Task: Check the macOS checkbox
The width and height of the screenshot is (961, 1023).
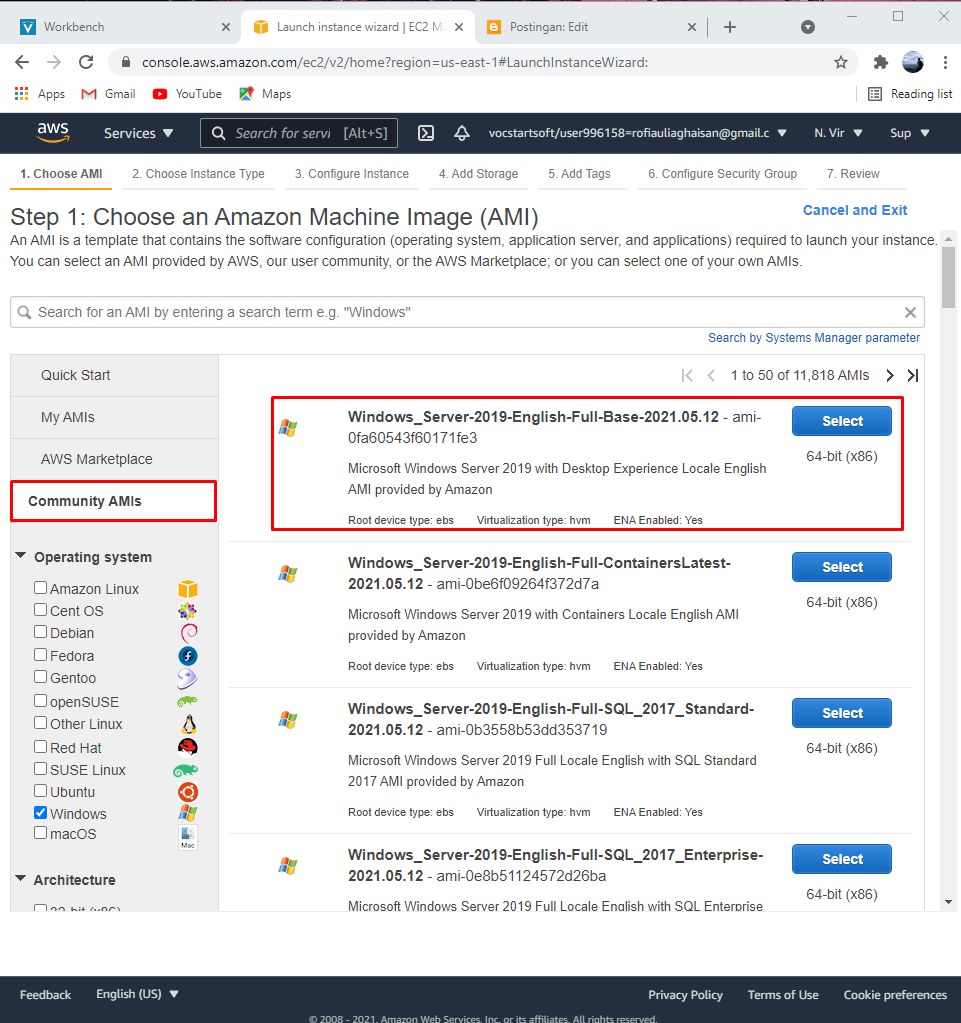Action: pos(40,833)
